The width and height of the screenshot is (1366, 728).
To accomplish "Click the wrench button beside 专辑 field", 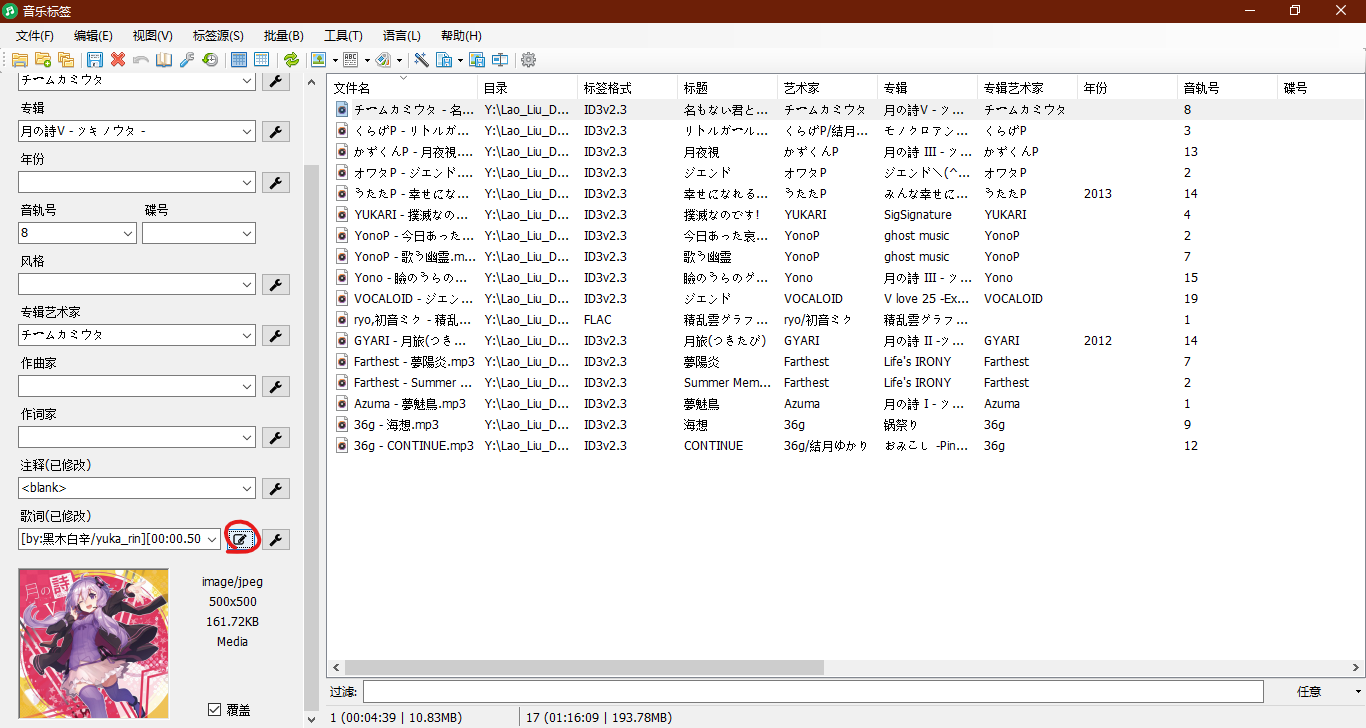I will tap(275, 131).
